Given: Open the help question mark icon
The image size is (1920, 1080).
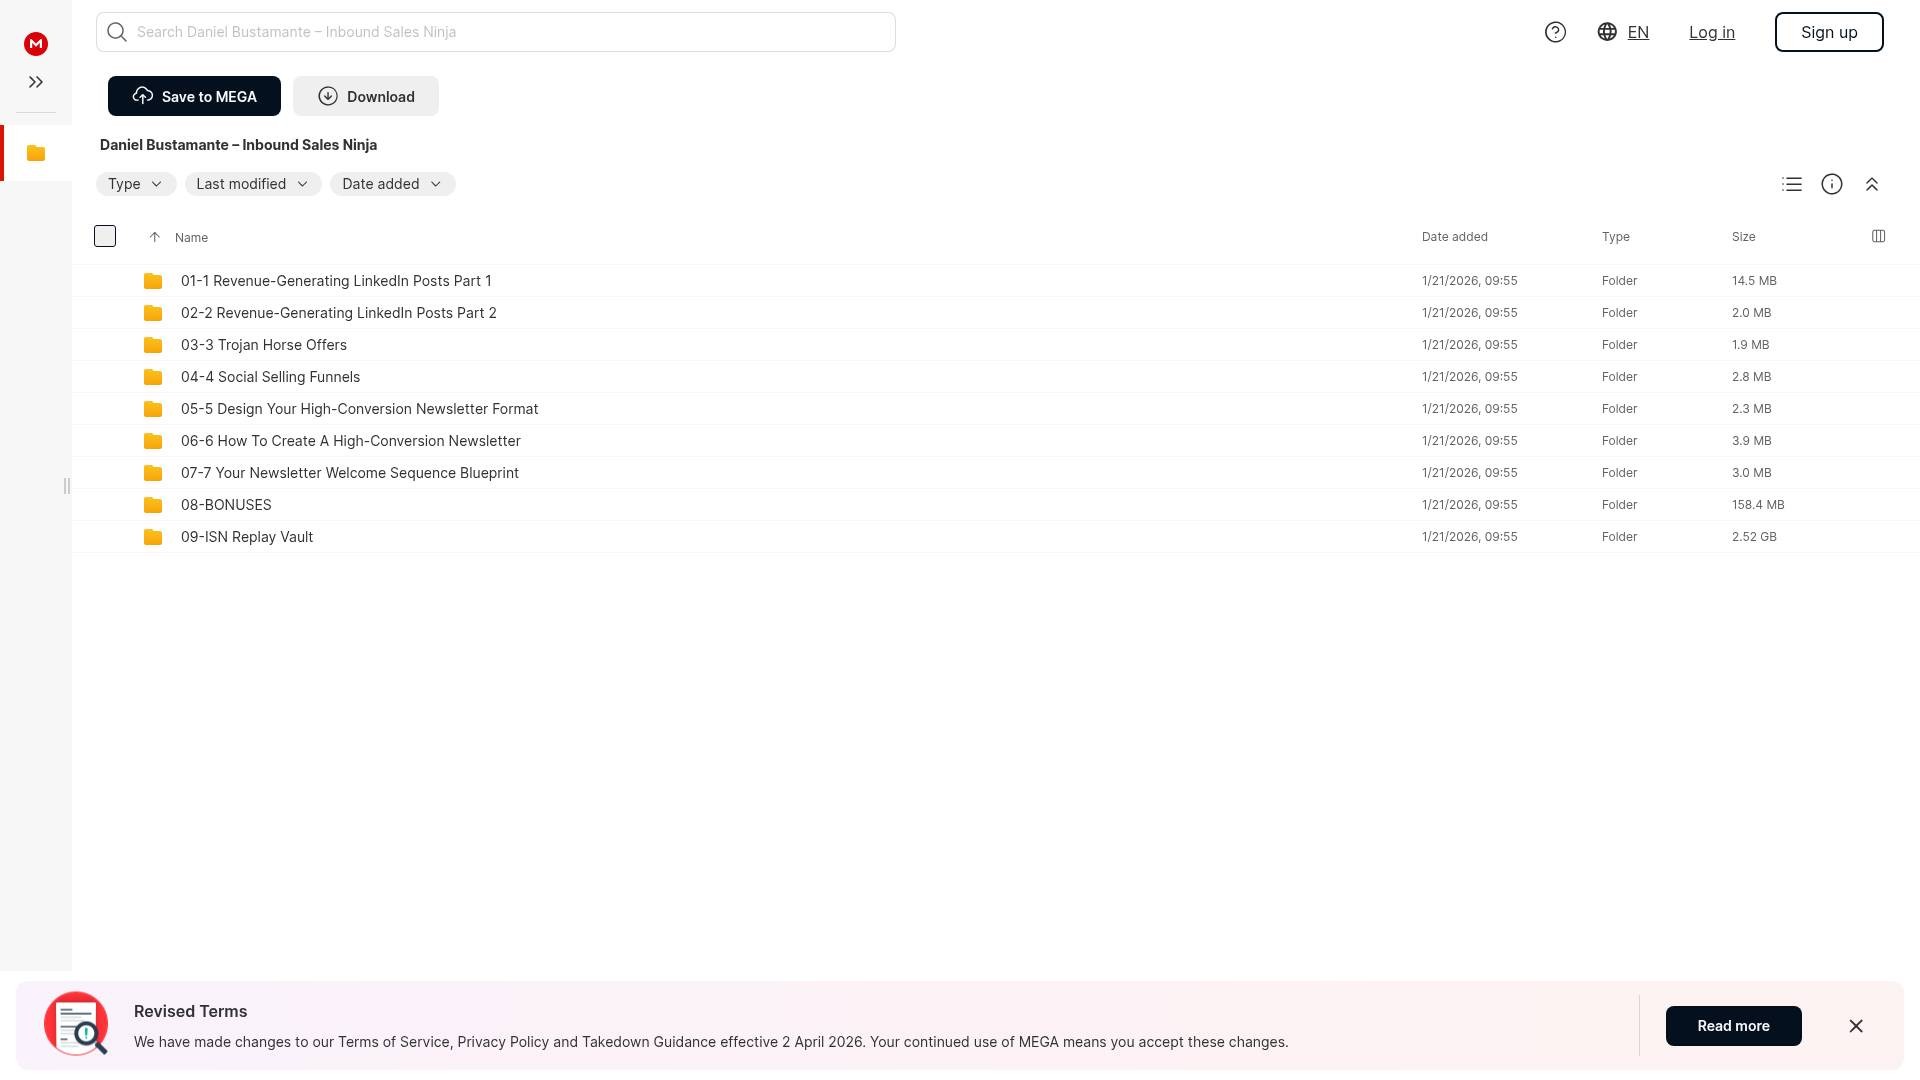Looking at the screenshot, I should (1555, 32).
